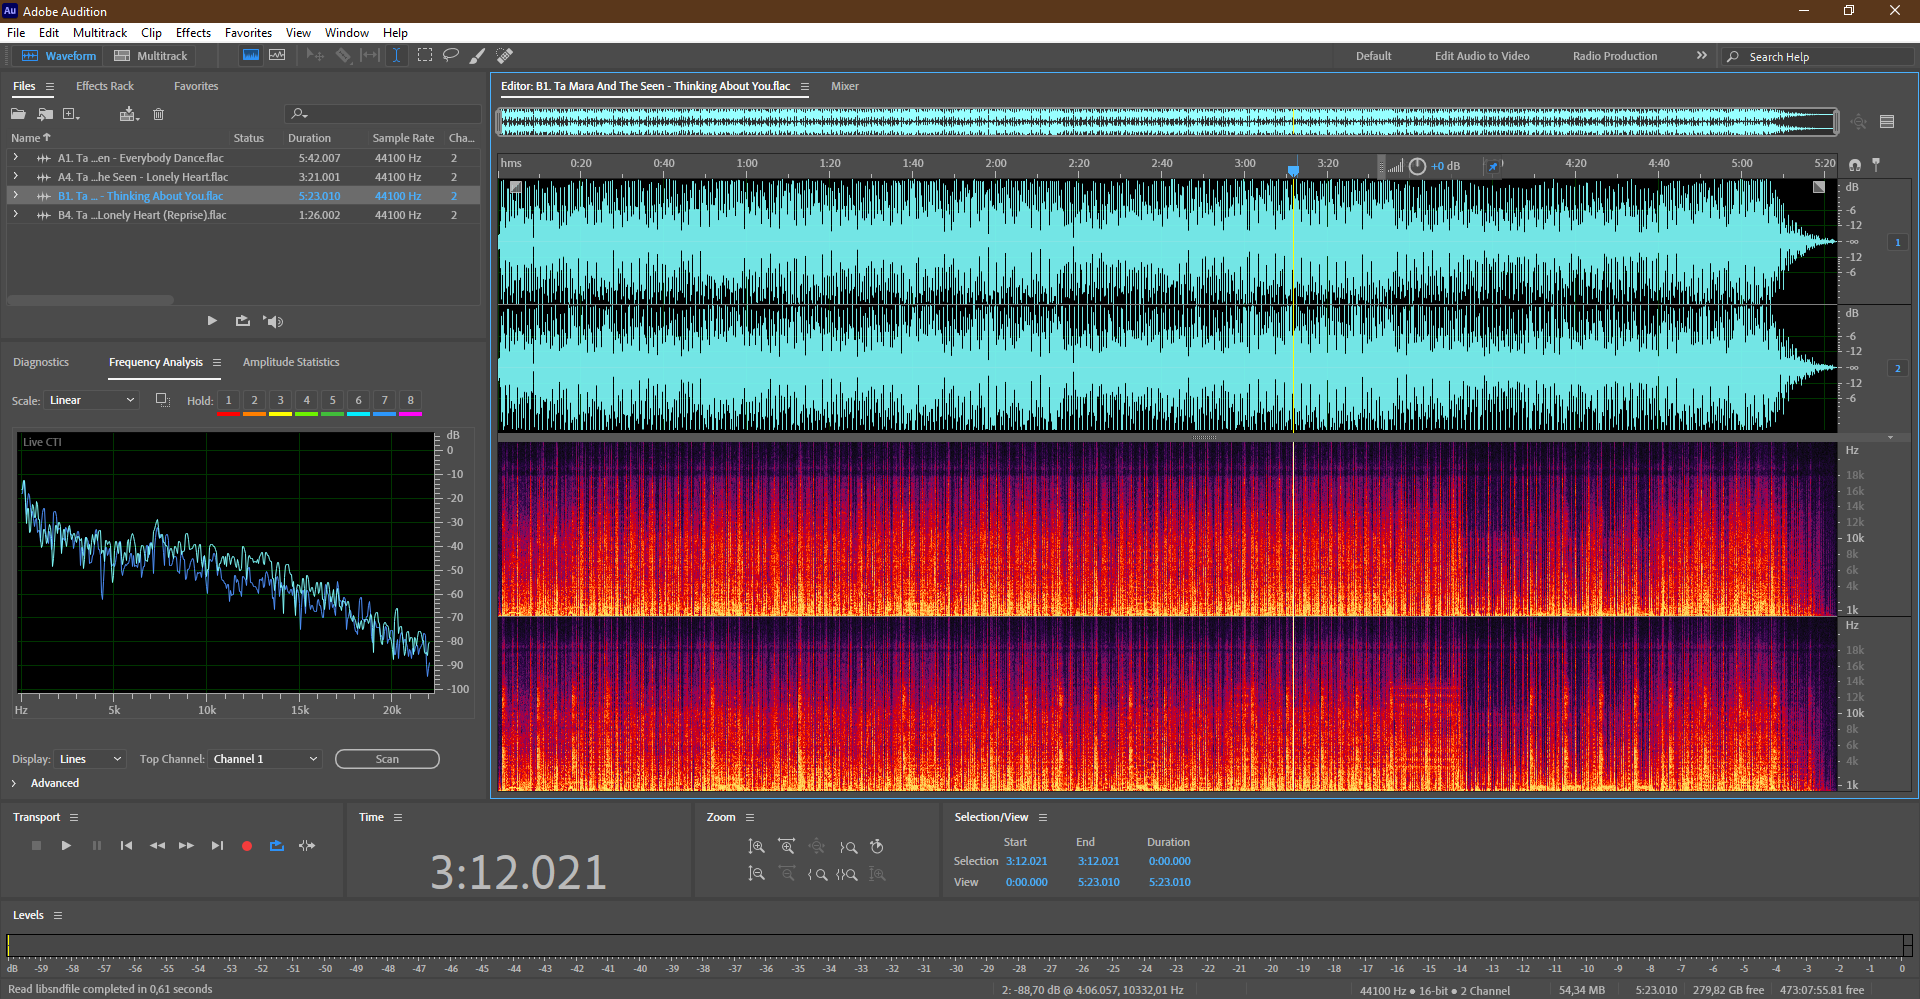Select the Radio Production workspace
The width and height of the screenshot is (1920, 999).
(x=1614, y=56)
